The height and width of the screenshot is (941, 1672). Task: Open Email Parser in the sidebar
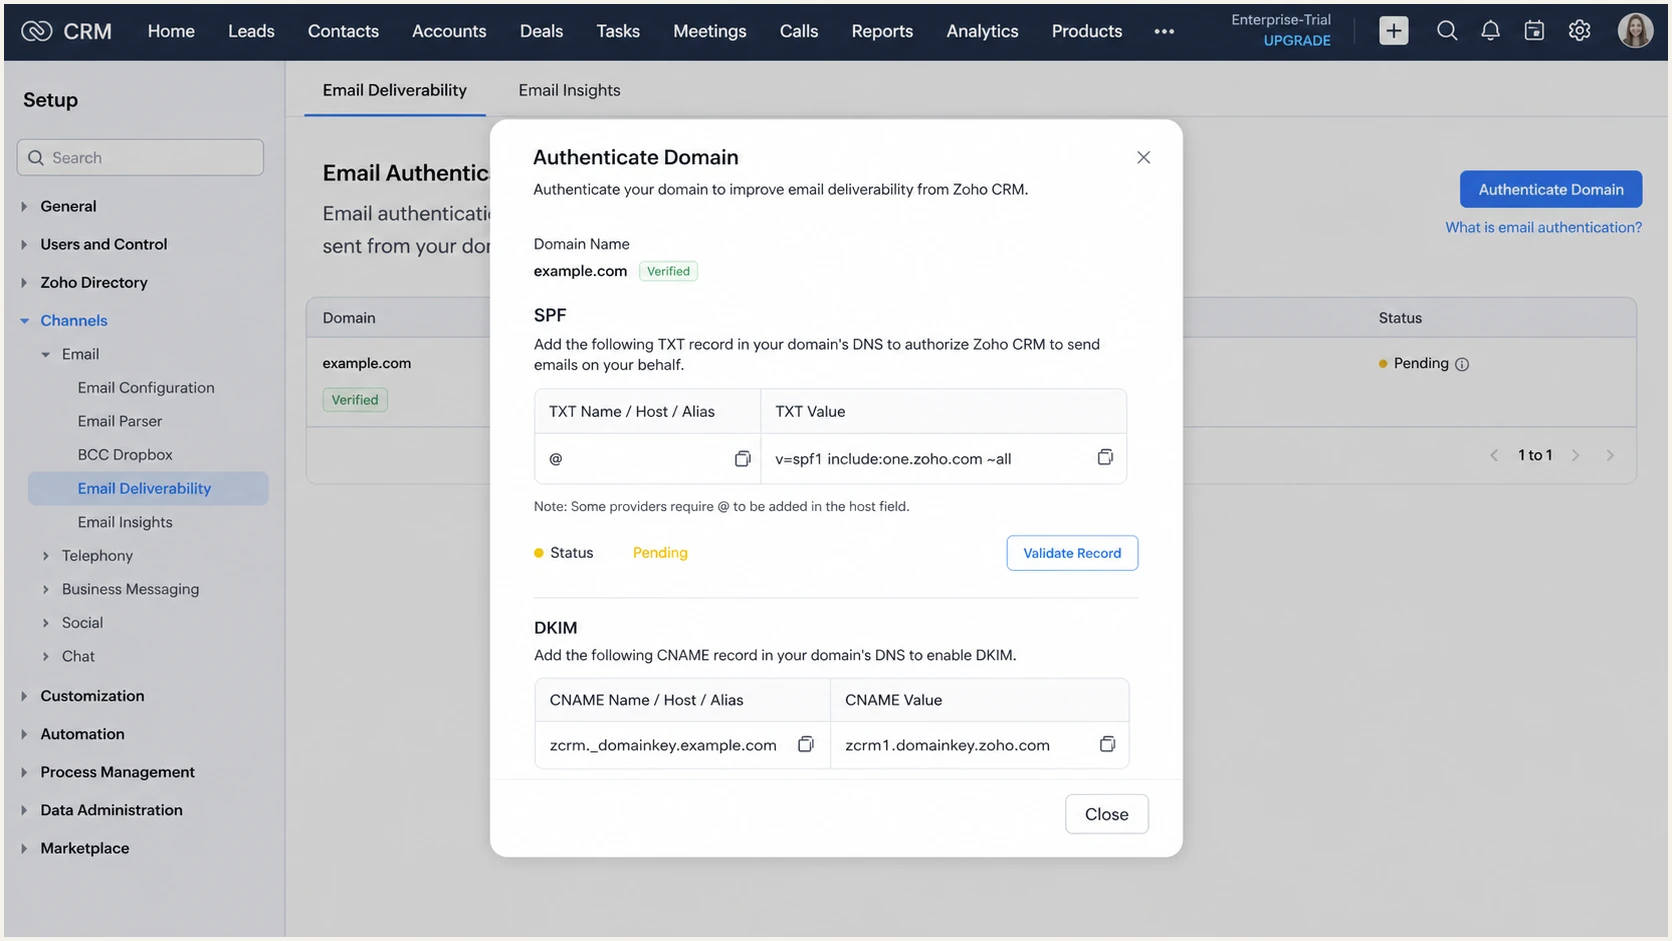120,421
